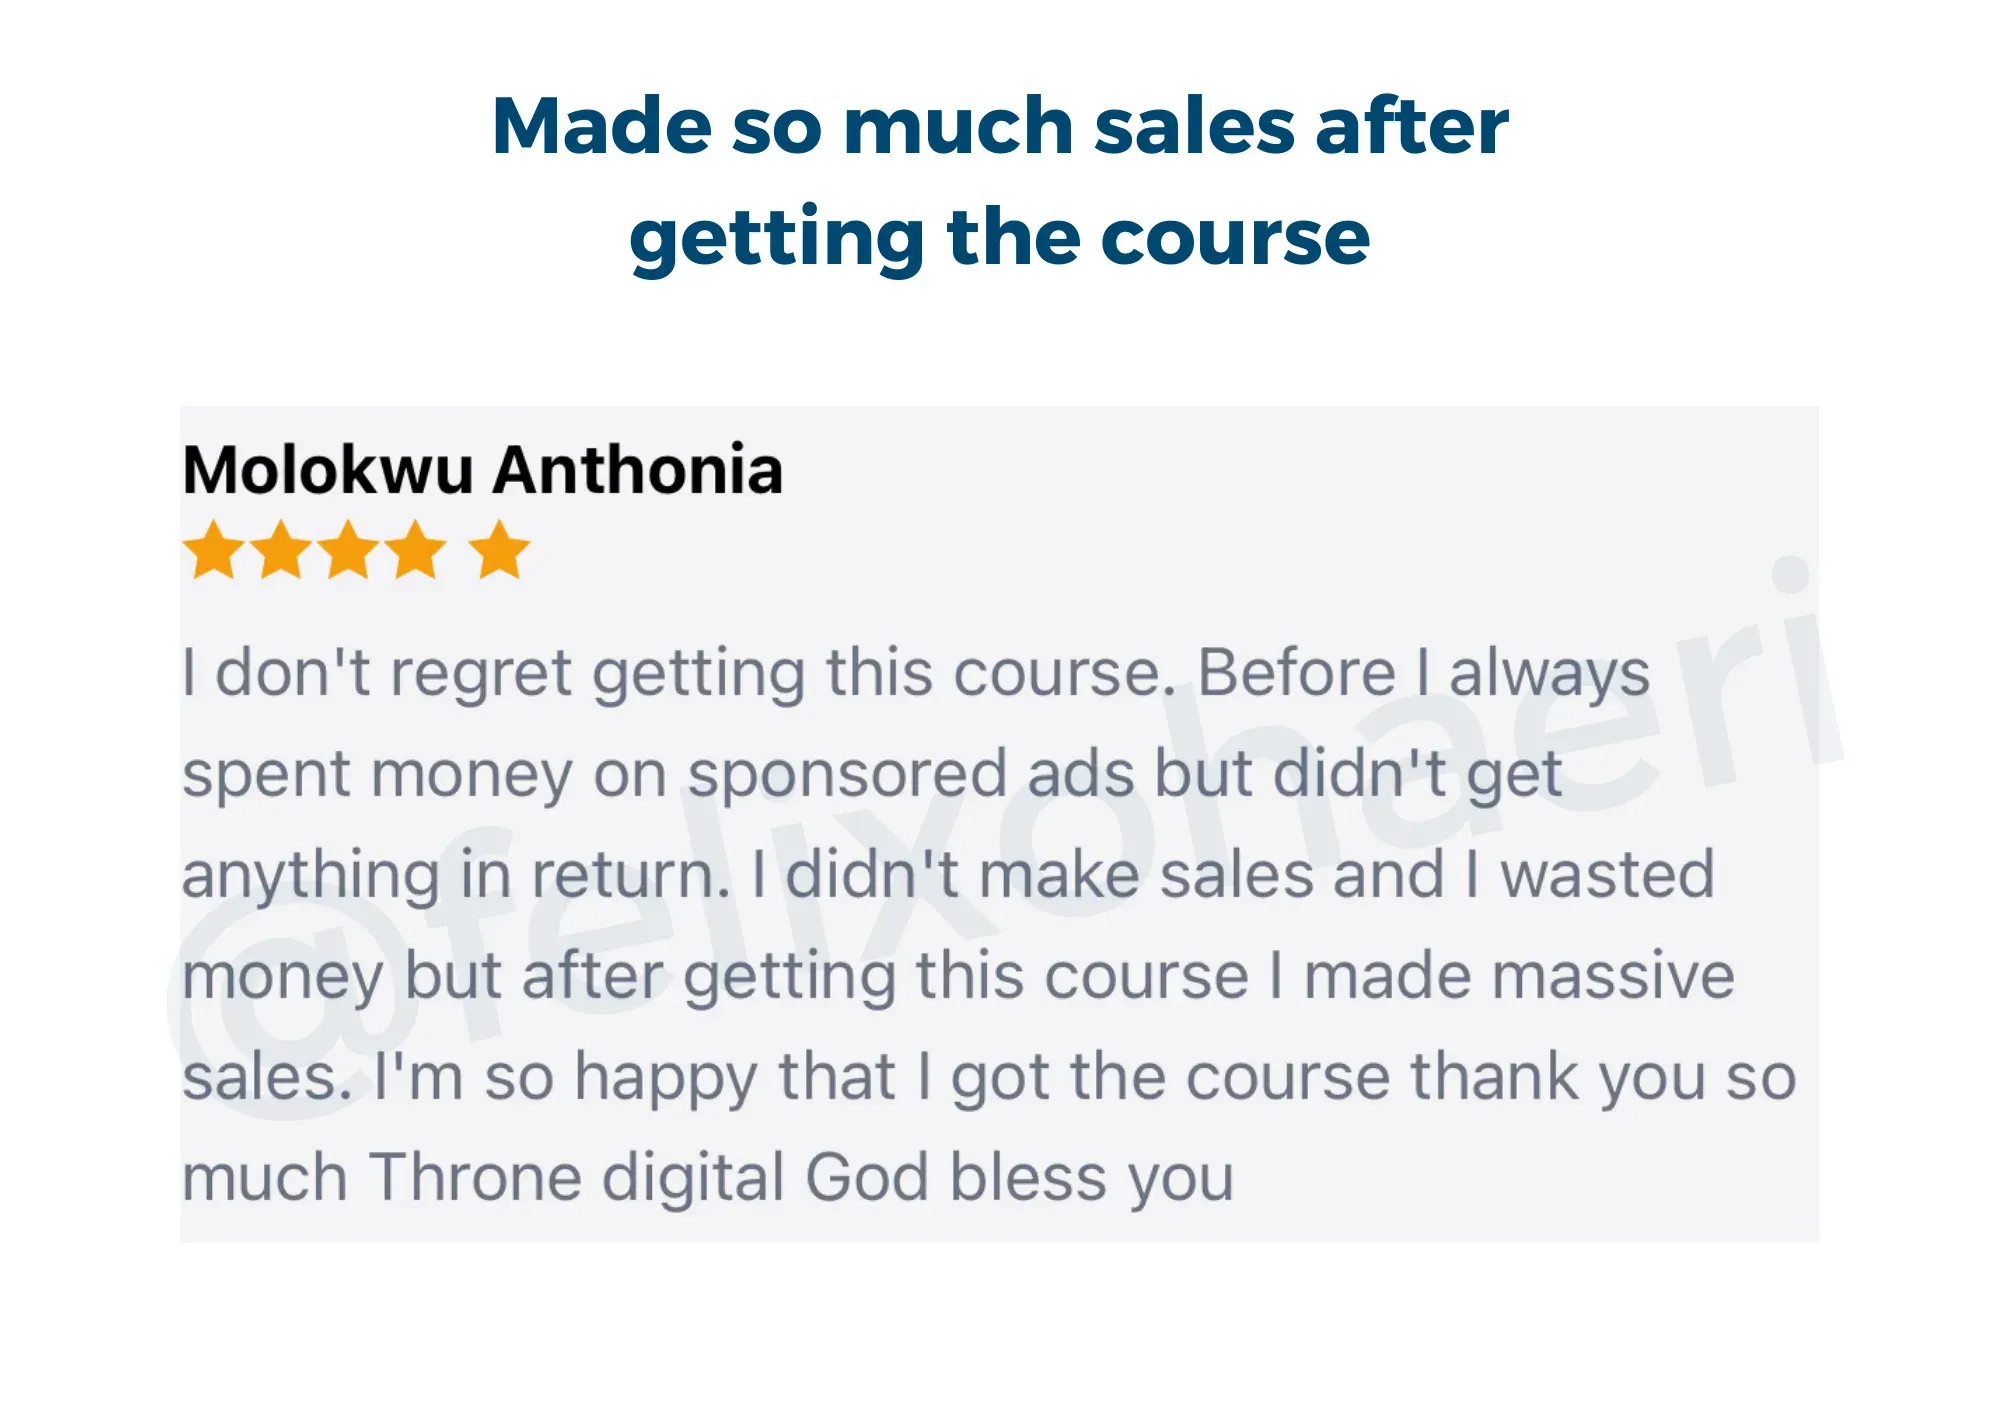Viewport: 2000px width, 1414px height.
Task: Select the third orange rating star
Action: coord(349,549)
